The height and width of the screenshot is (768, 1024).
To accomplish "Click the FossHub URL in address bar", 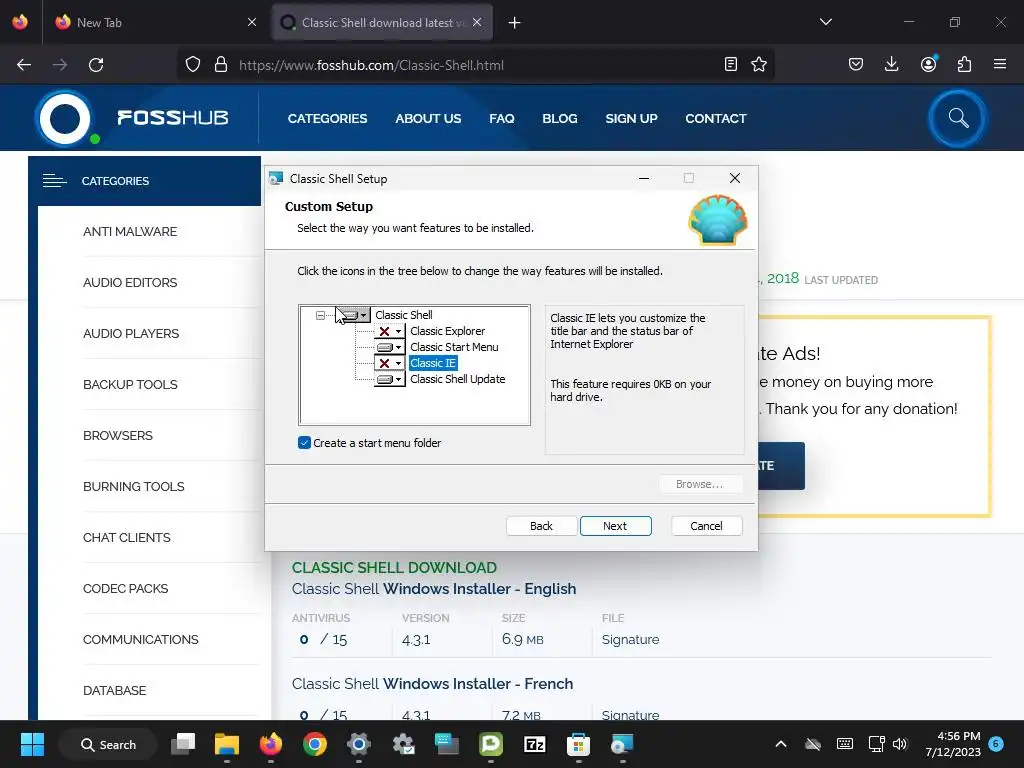I will pyautogui.click(x=371, y=65).
